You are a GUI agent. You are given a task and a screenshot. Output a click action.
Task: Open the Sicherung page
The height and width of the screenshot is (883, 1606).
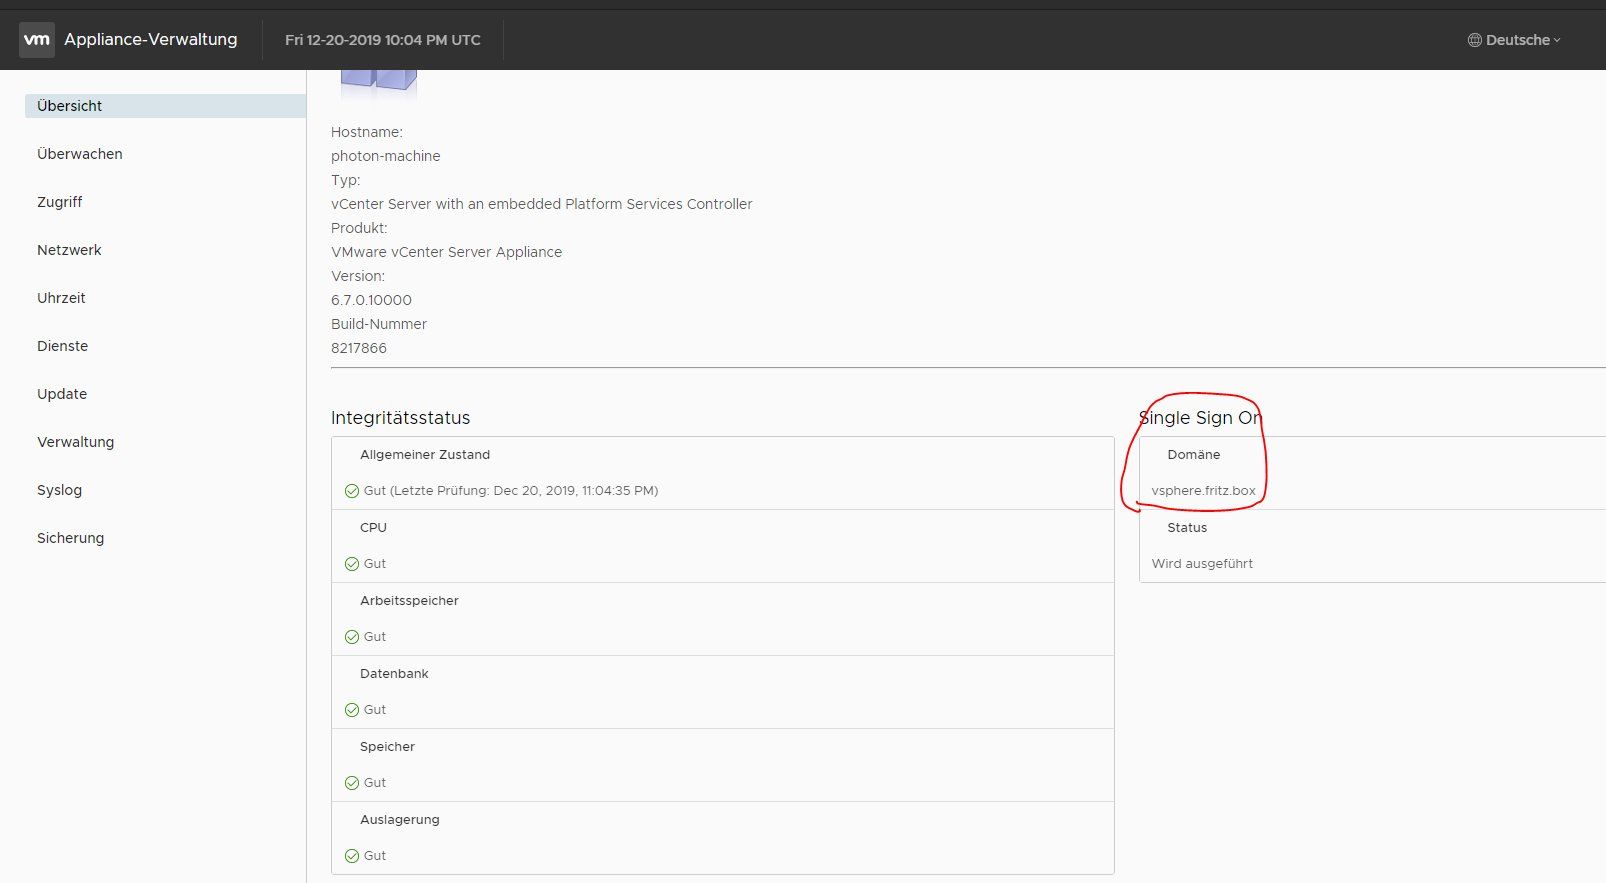(70, 538)
